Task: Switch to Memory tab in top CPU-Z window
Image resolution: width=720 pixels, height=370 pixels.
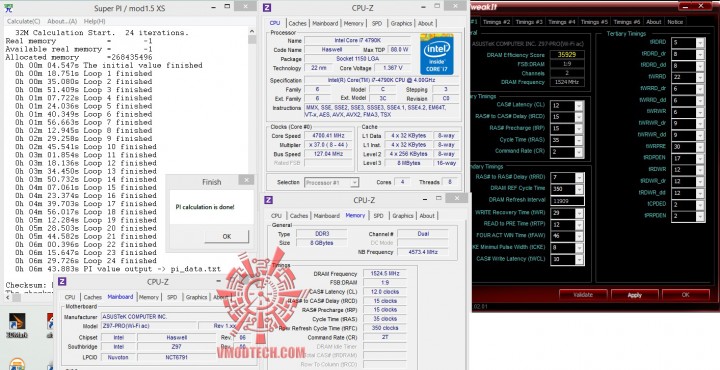Action: [x=354, y=23]
